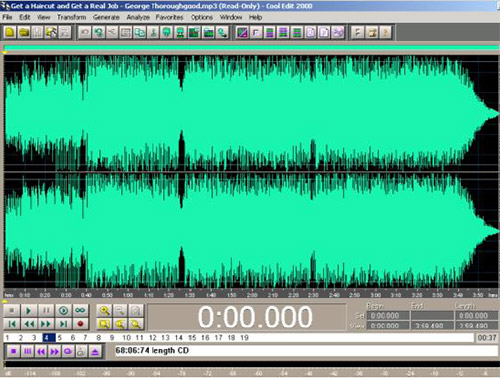Click the View End field showing 3:59.490

[x=432, y=325]
